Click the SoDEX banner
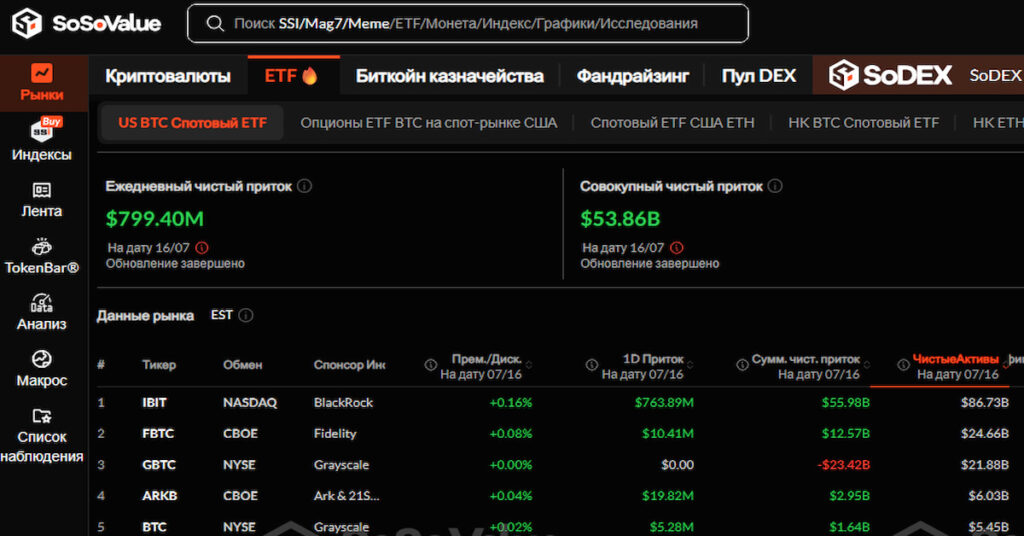Screen dimensions: 1024x536 point(918,75)
